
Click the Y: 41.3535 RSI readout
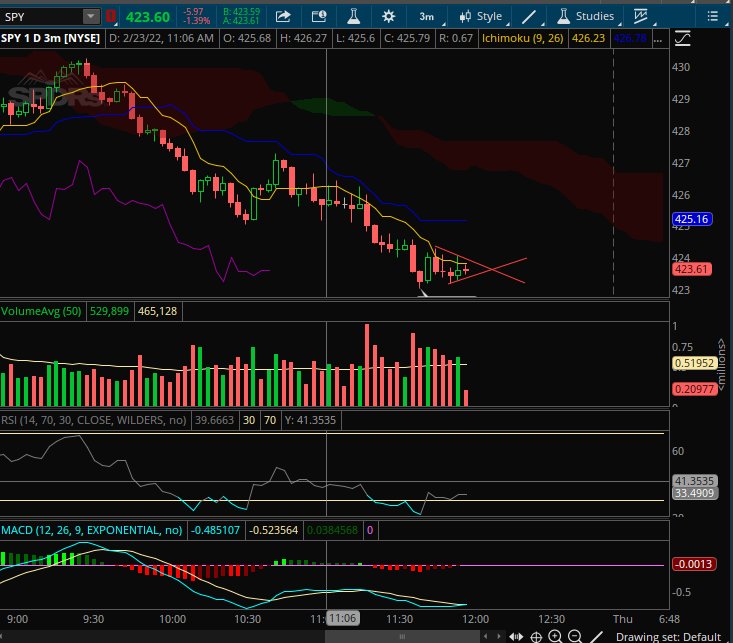310,420
